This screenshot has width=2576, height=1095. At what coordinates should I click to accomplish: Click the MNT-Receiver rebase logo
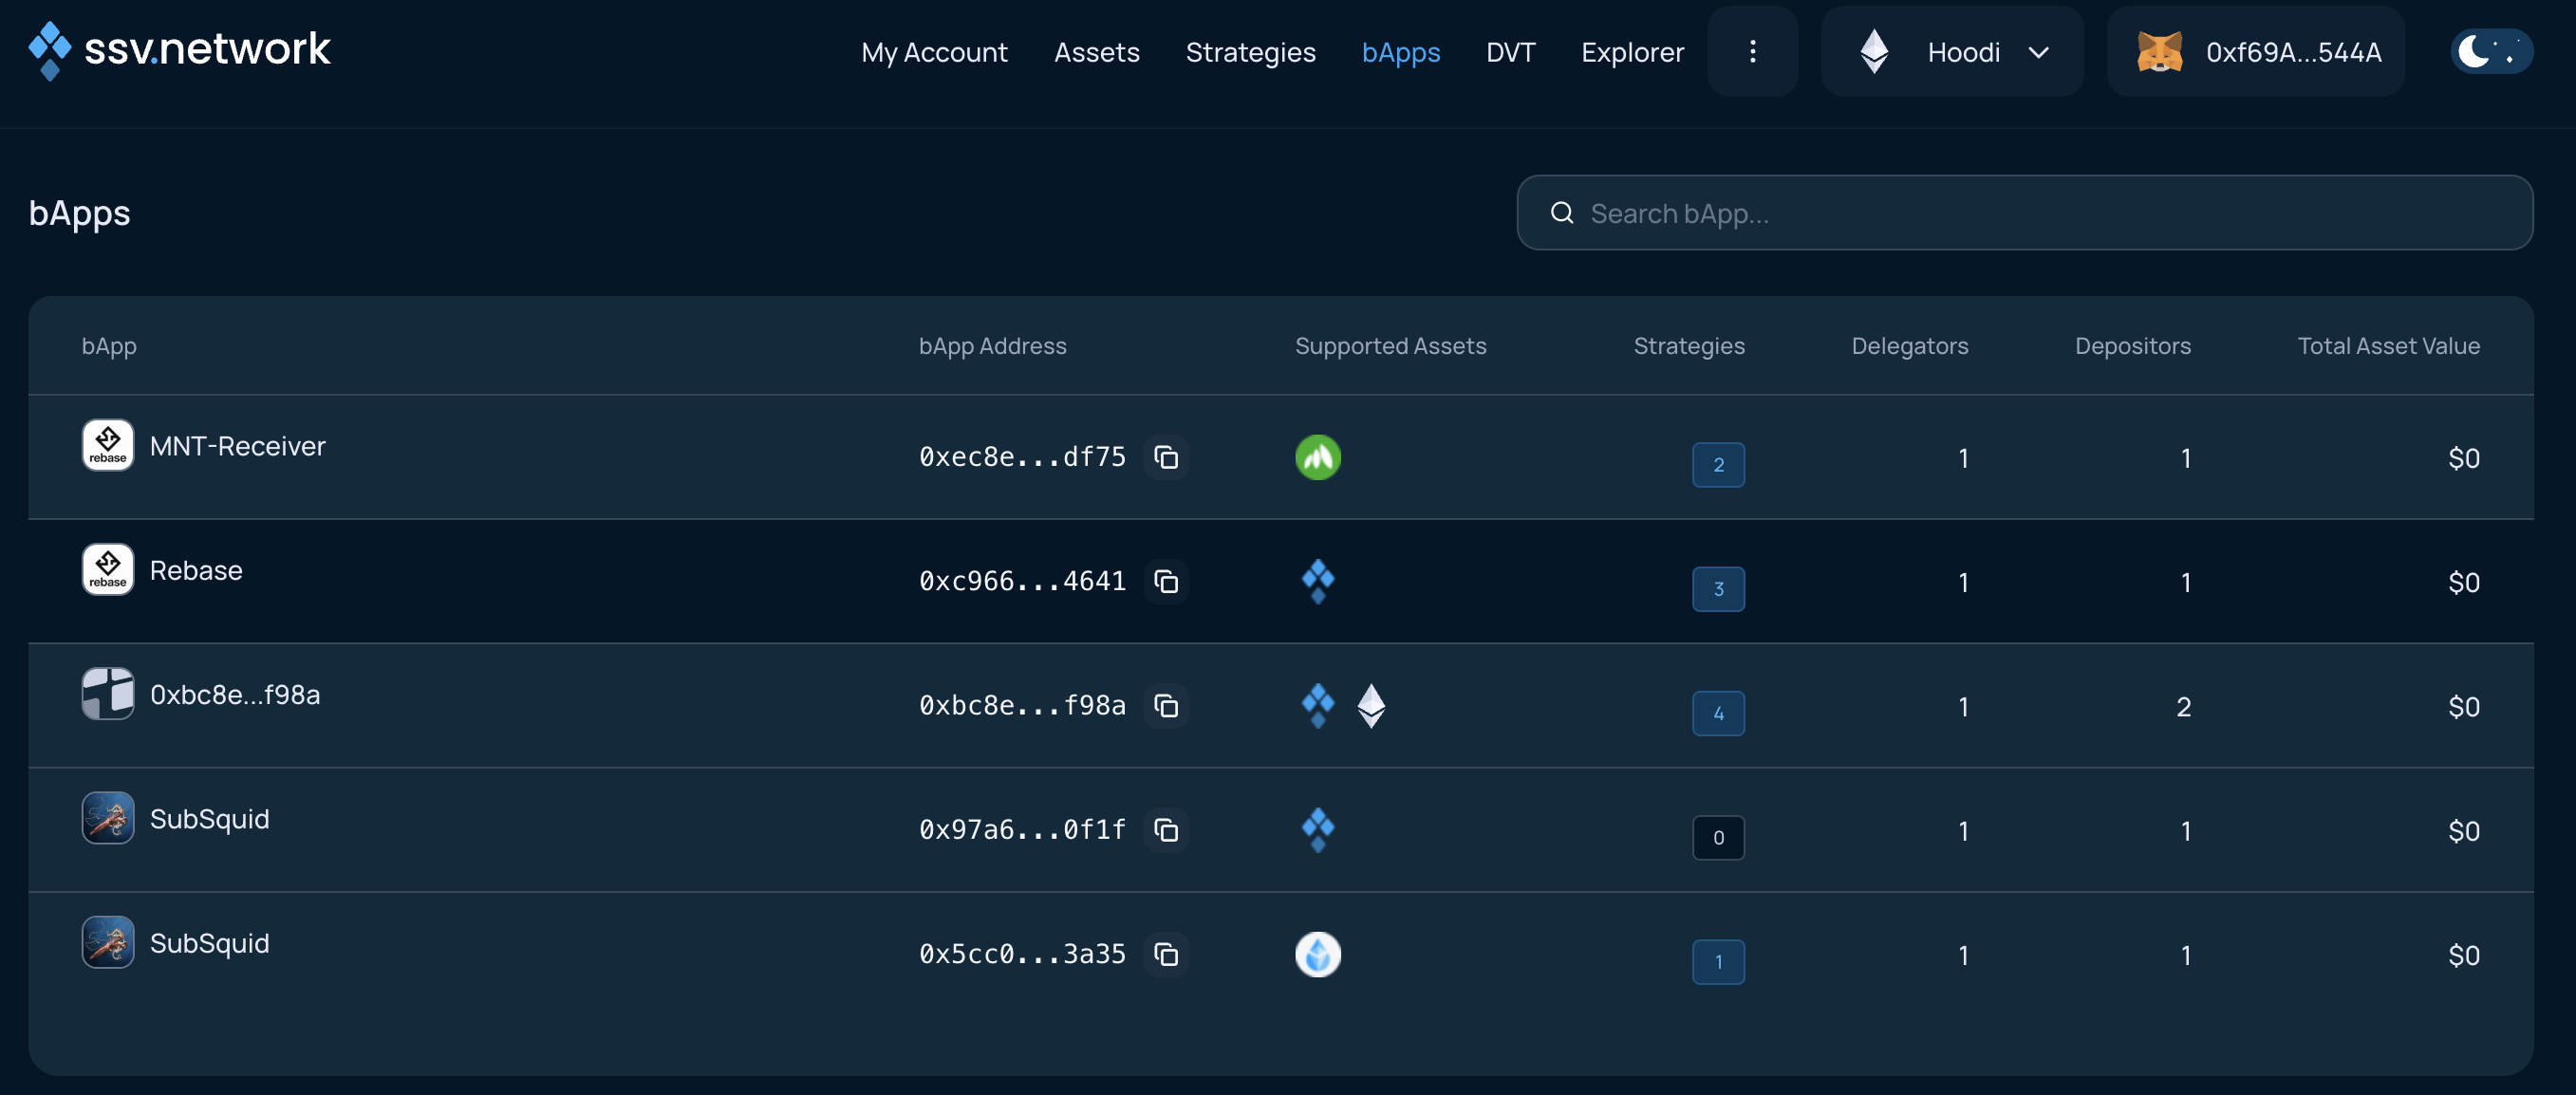(108, 445)
